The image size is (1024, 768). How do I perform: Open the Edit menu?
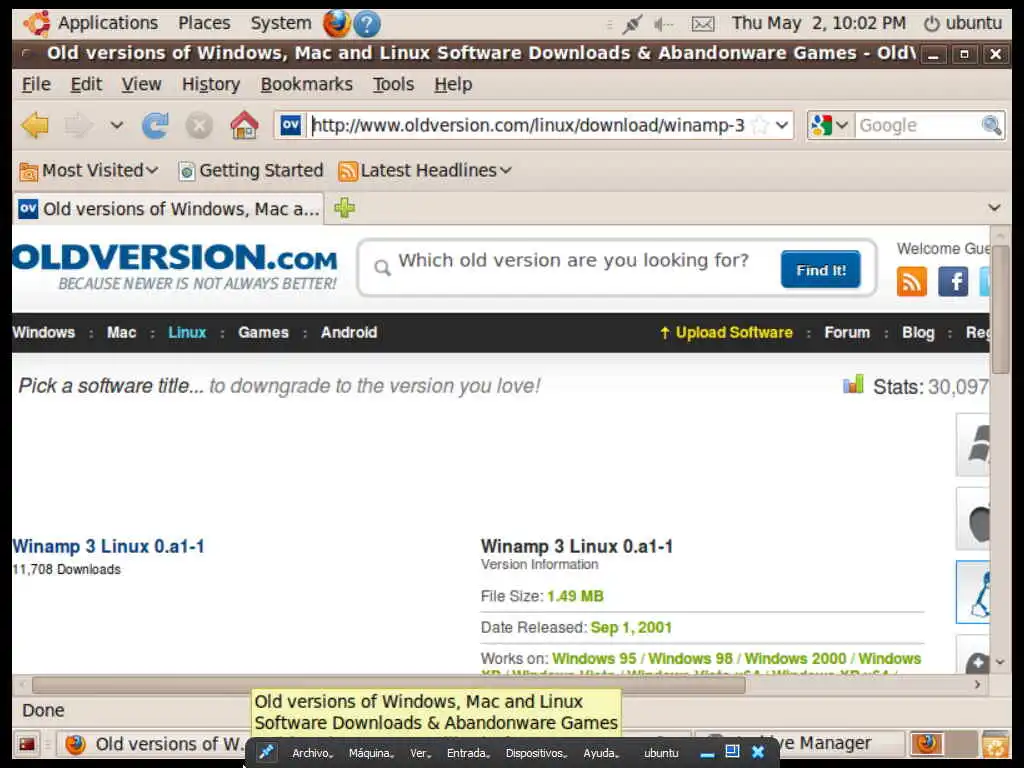[x=86, y=84]
